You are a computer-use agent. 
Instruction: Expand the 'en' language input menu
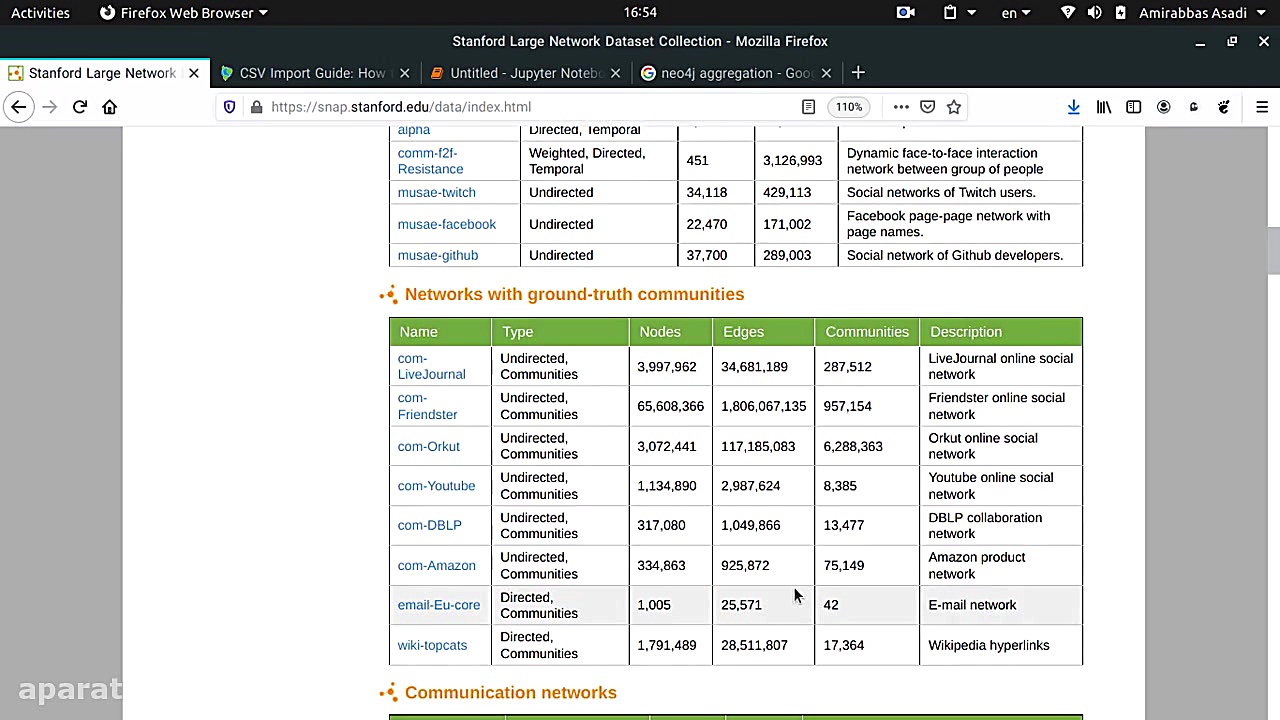[x=1015, y=13]
